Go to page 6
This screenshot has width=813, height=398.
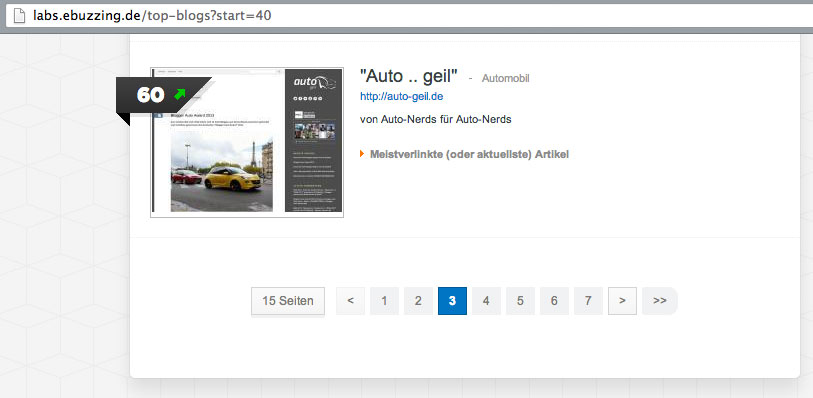coord(554,301)
